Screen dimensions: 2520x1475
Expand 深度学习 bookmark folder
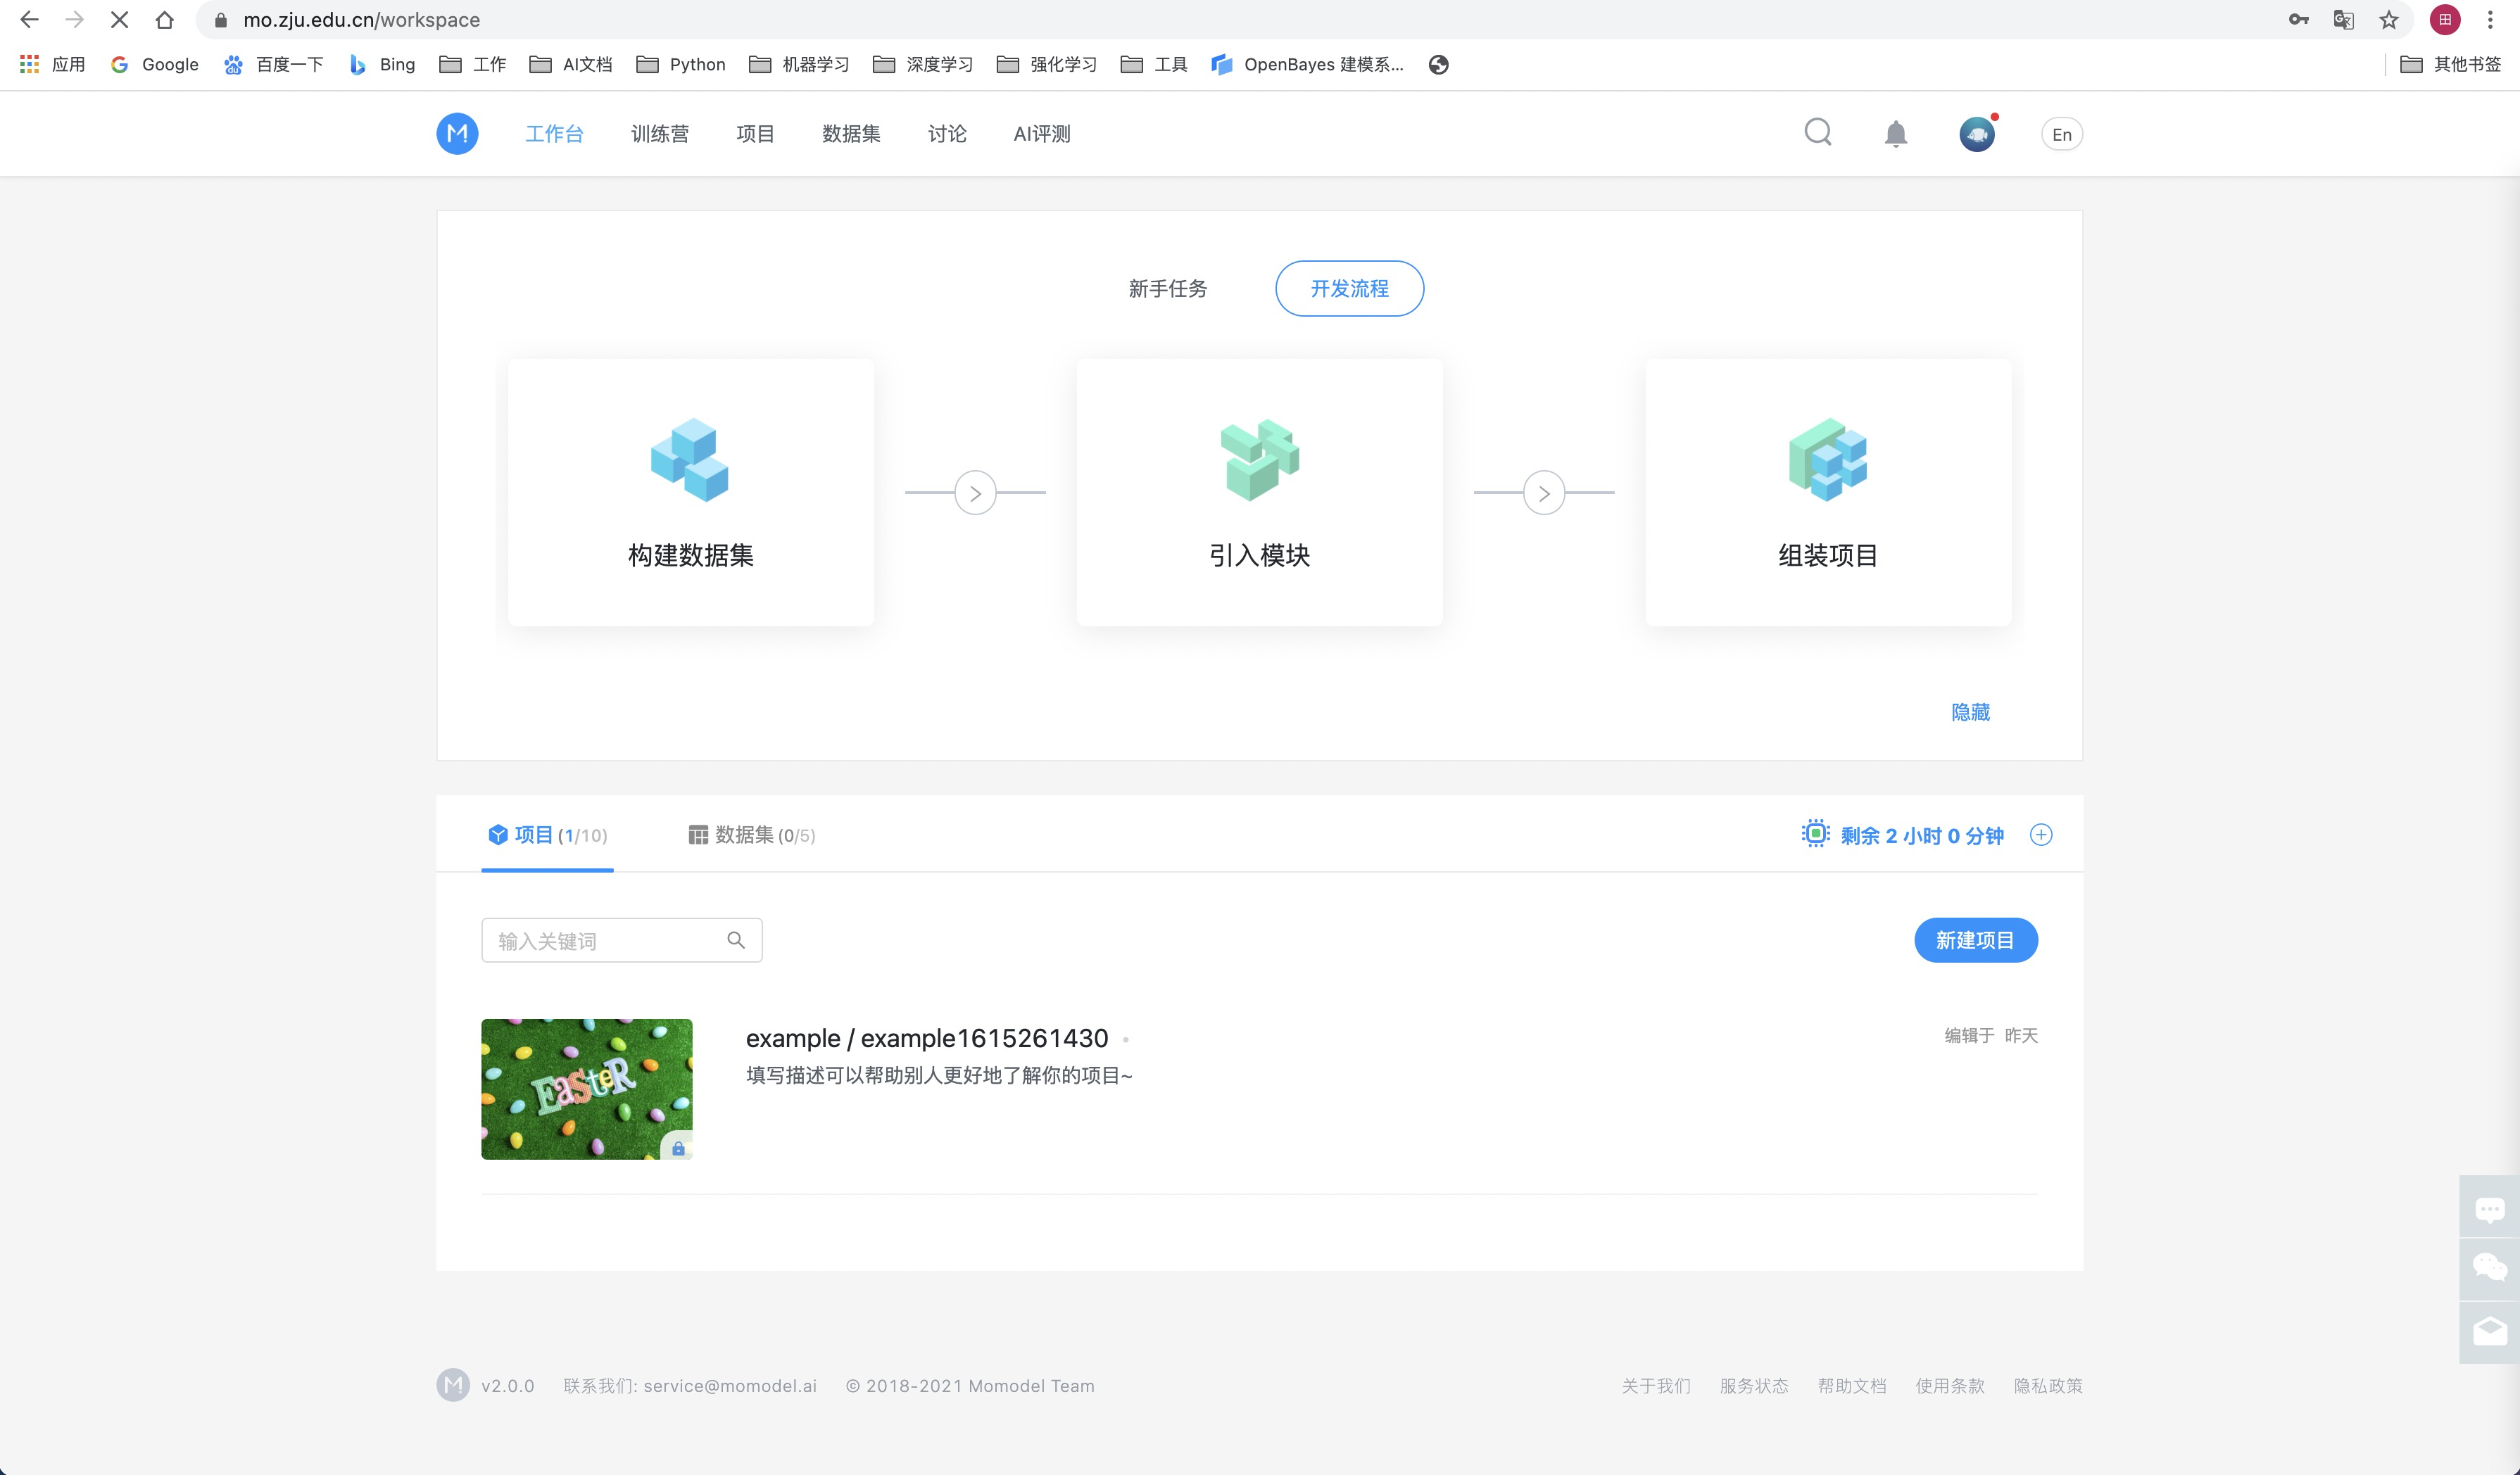923,64
